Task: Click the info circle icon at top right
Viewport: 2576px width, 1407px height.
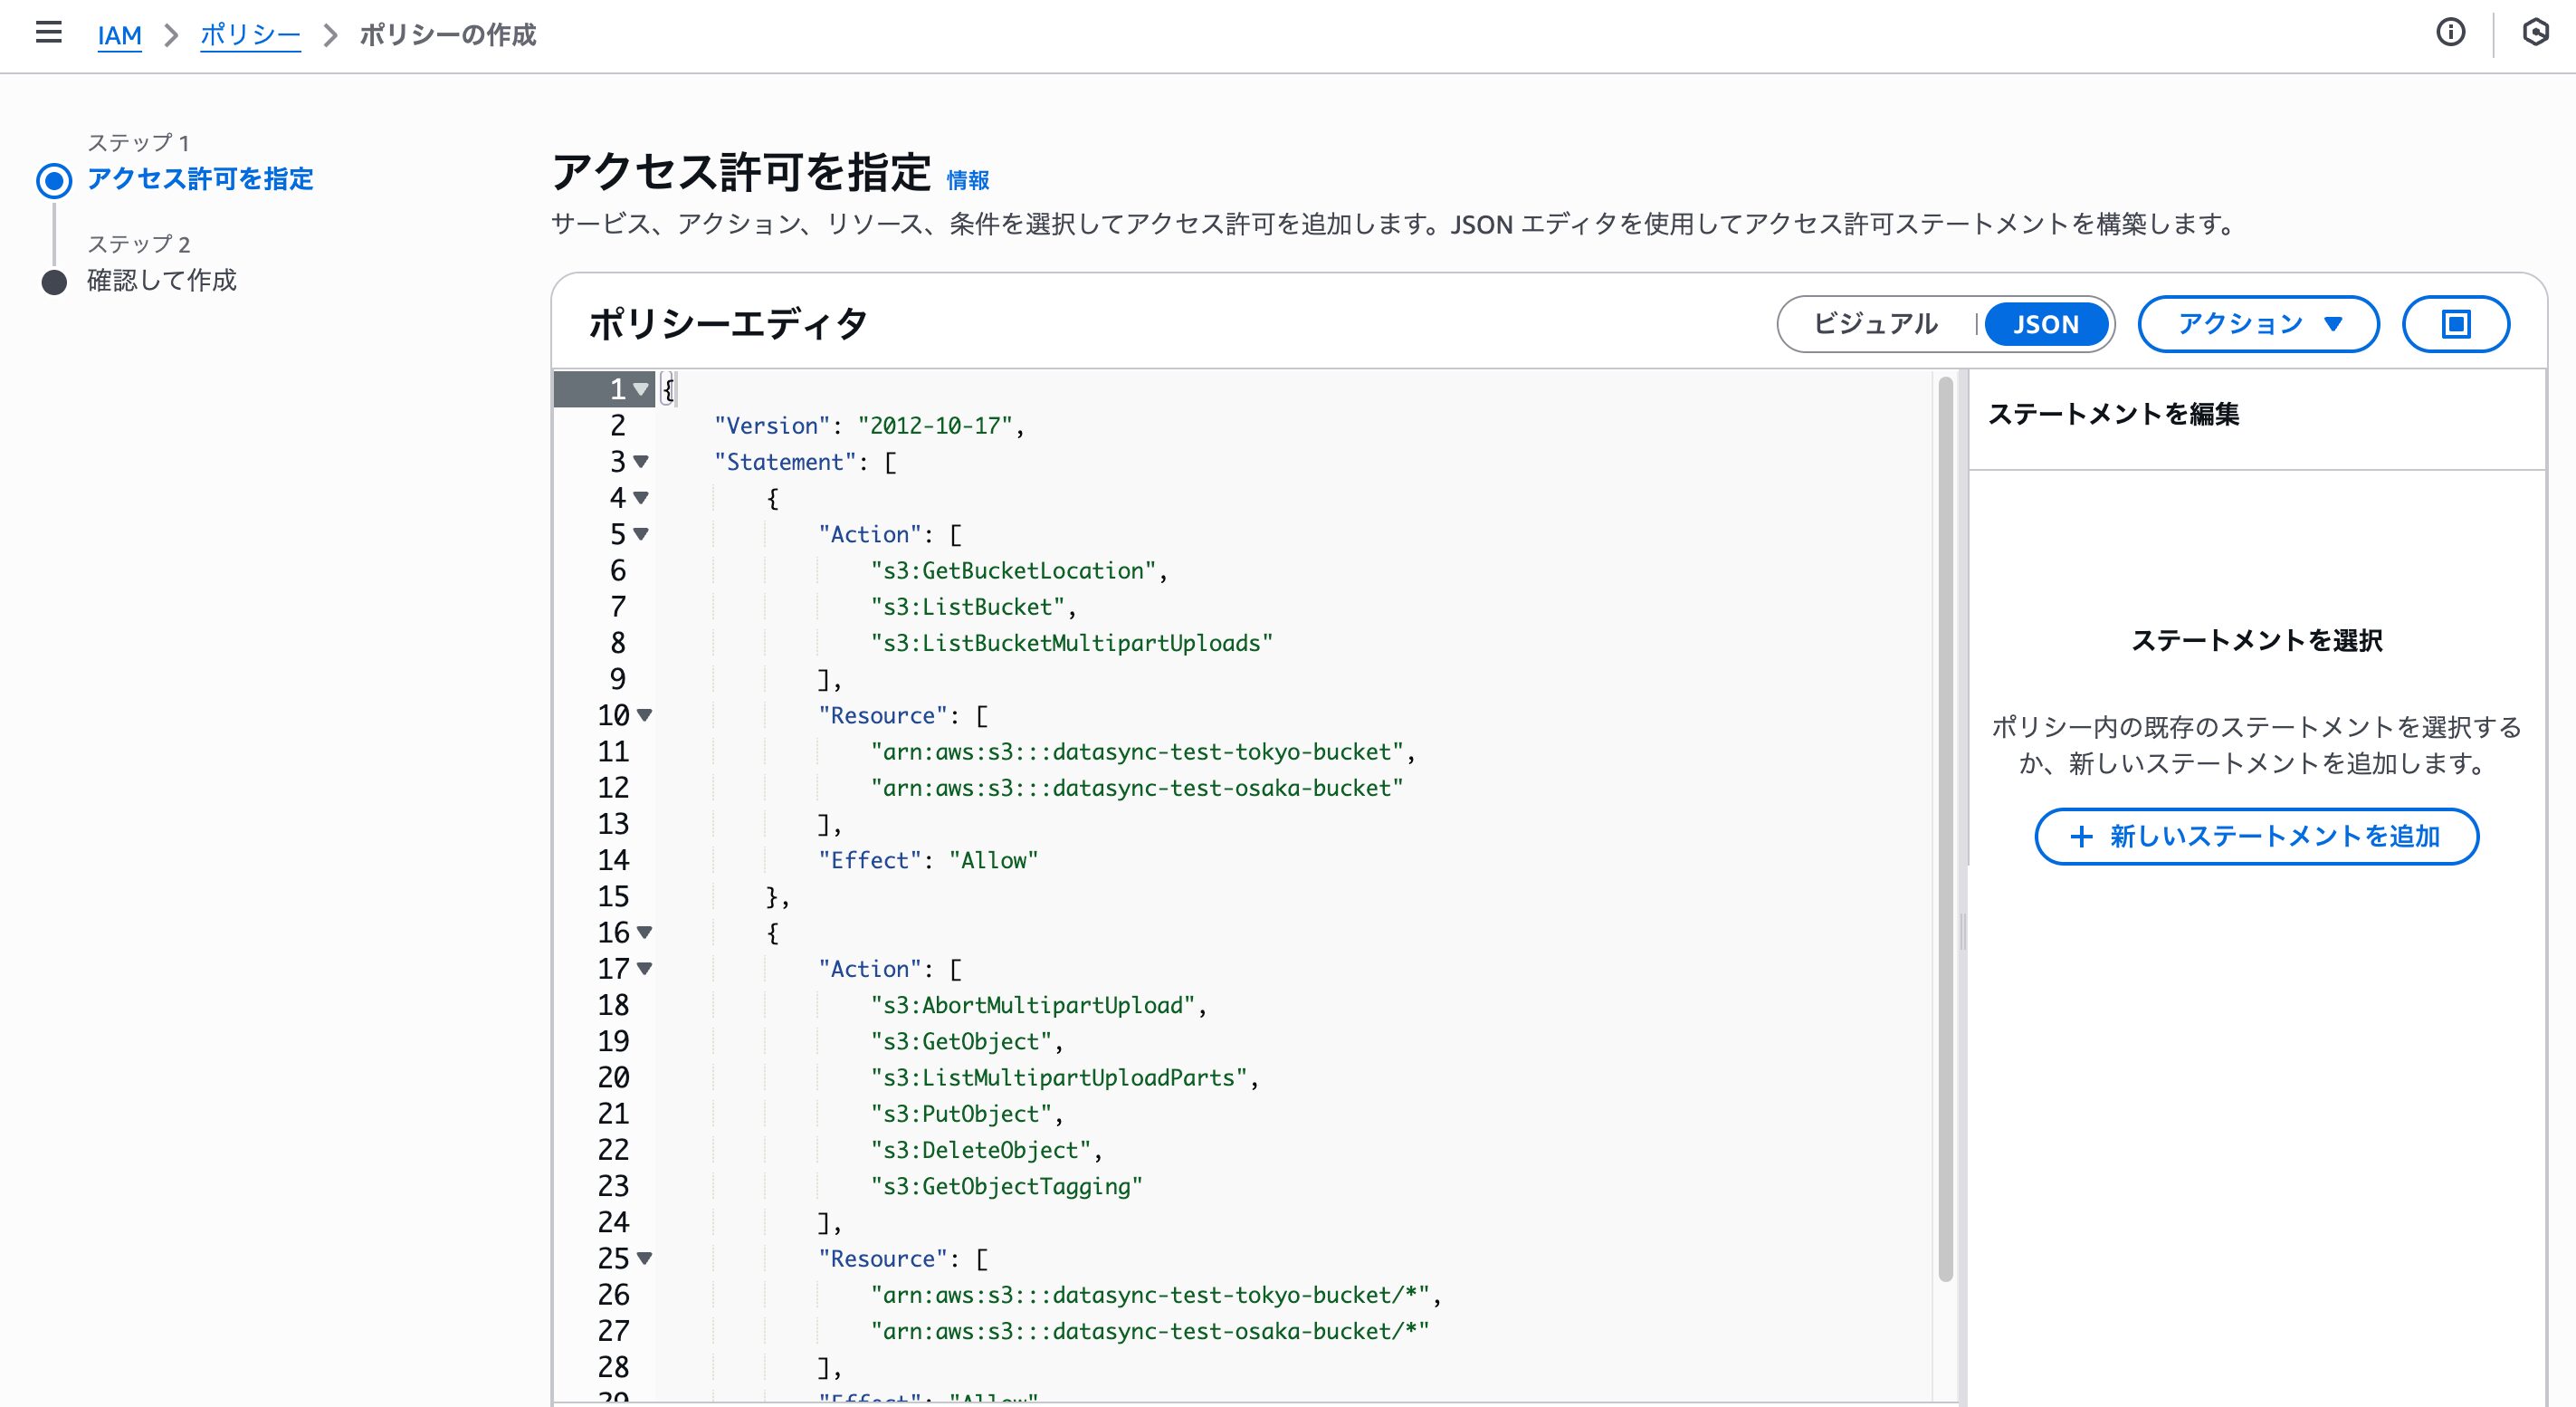Action: (x=2450, y=33)
